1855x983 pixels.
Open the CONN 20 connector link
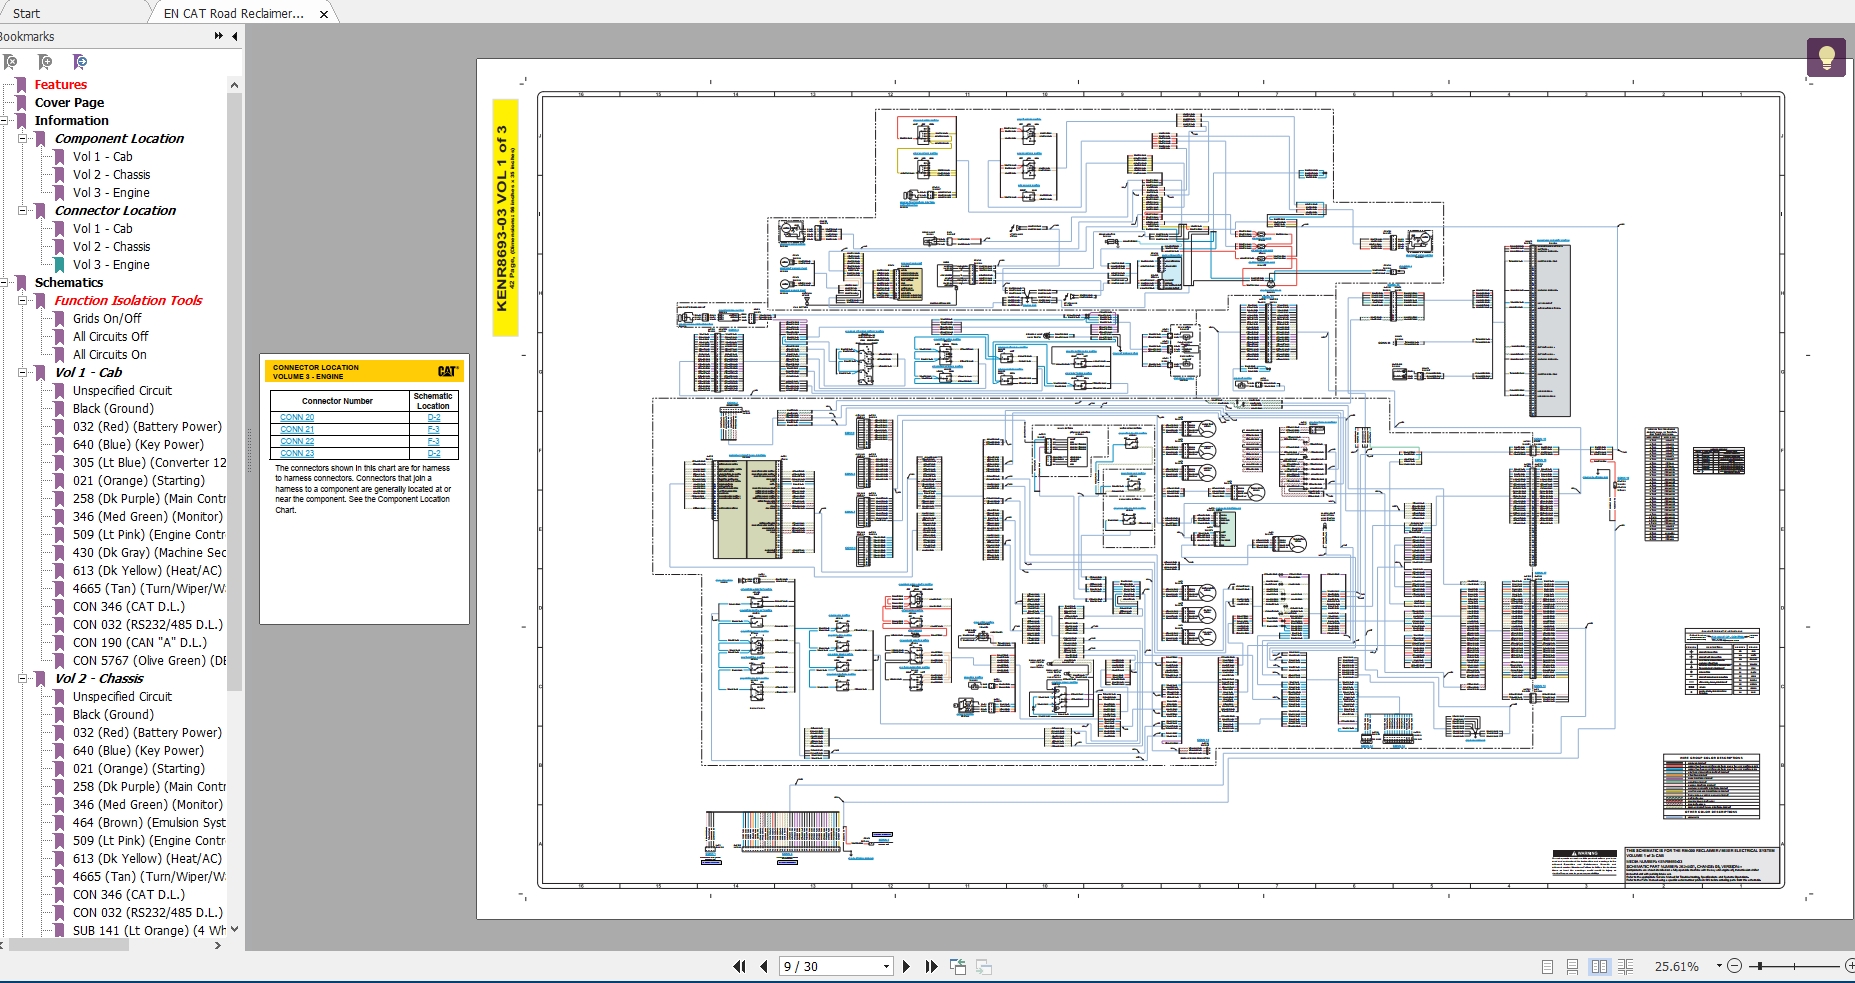coord(297,417)
